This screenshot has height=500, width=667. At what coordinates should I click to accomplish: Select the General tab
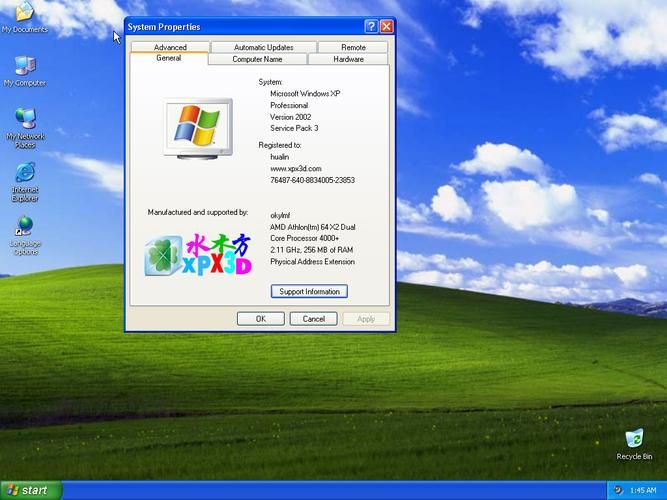coord(168,58)
